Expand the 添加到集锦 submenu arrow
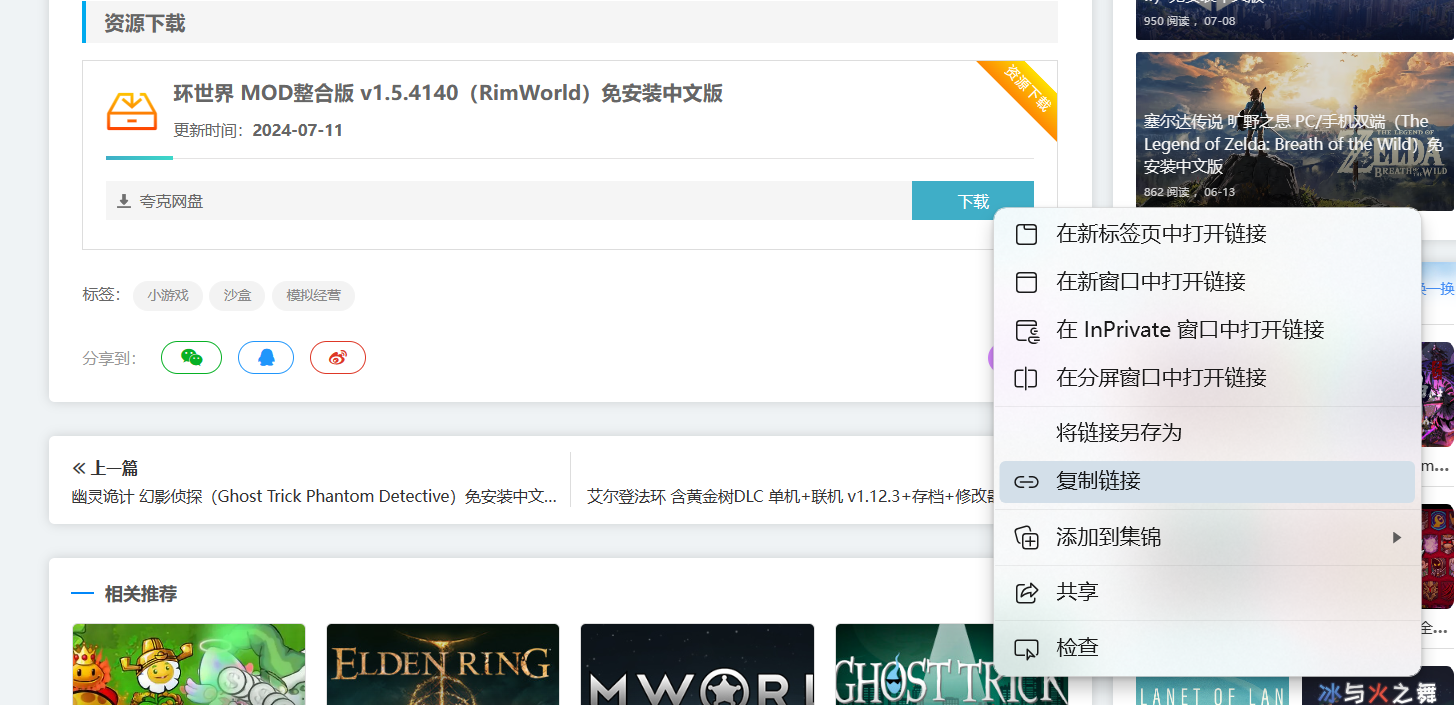 click(1397, 537)
